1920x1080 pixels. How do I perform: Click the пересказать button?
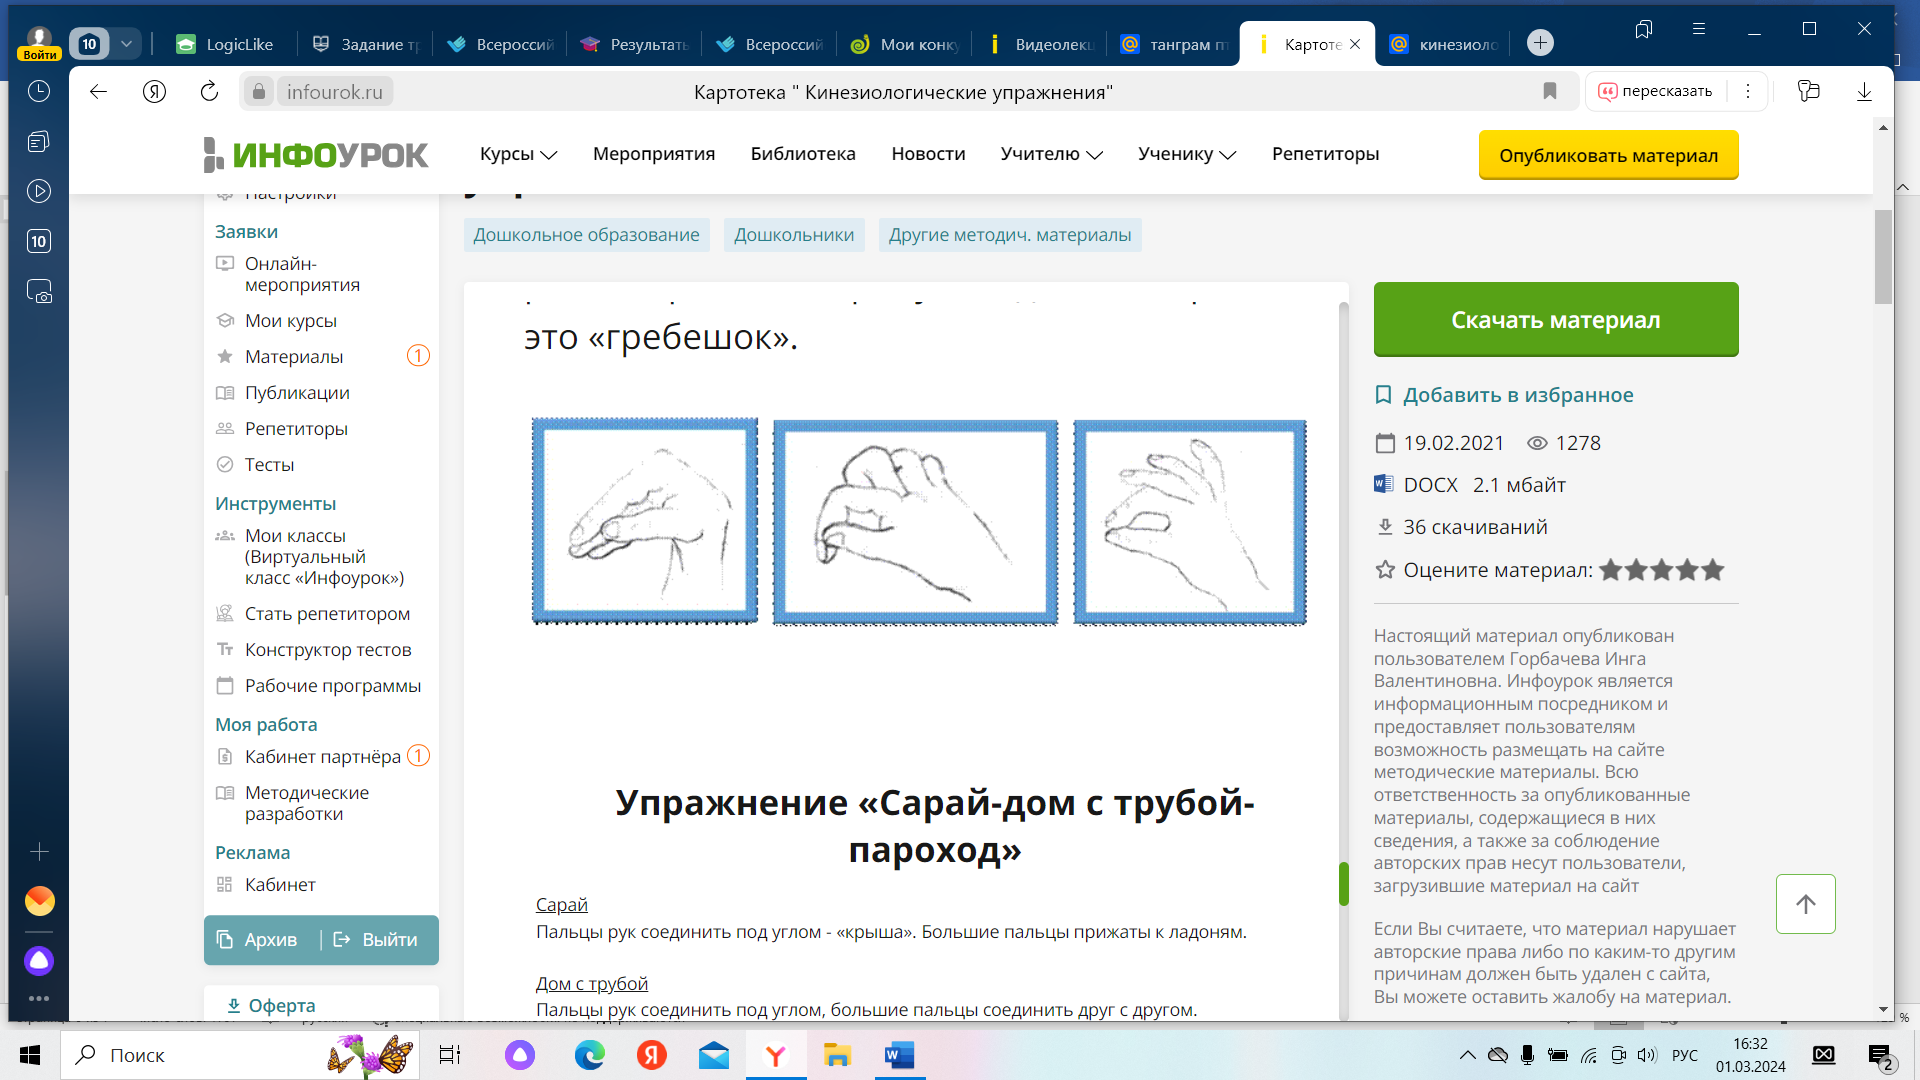(1655, 91)
